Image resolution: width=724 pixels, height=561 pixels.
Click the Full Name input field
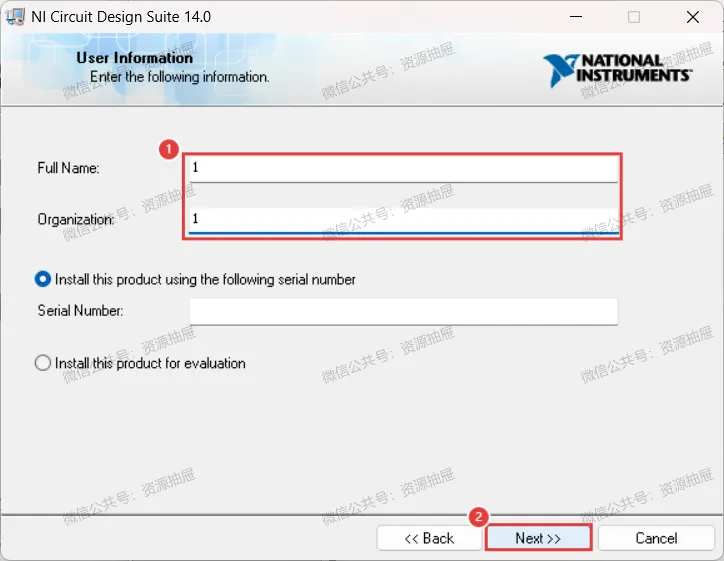404,169
